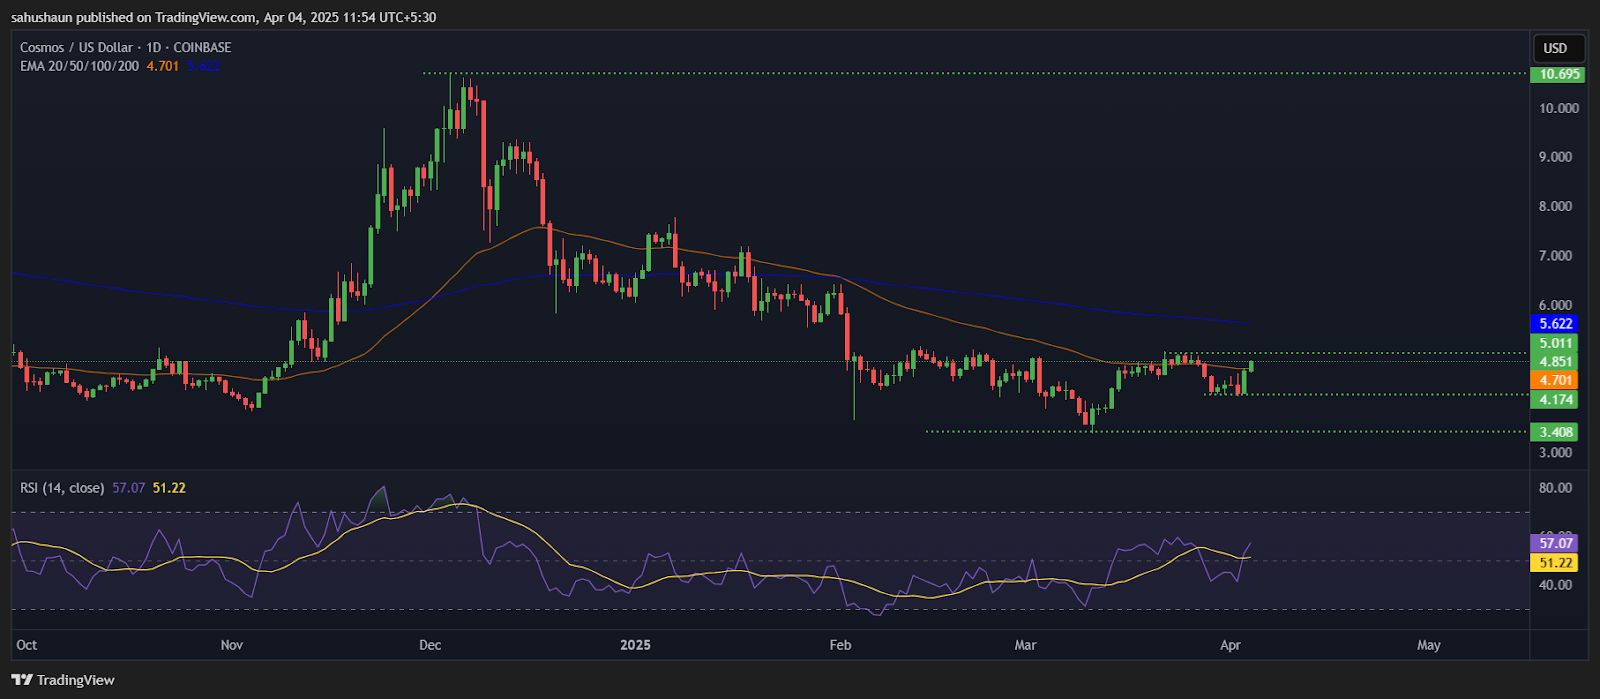Click the green 4.174 price axis label
Screen dimensions: 1600x699
(x=1556, y=400)
